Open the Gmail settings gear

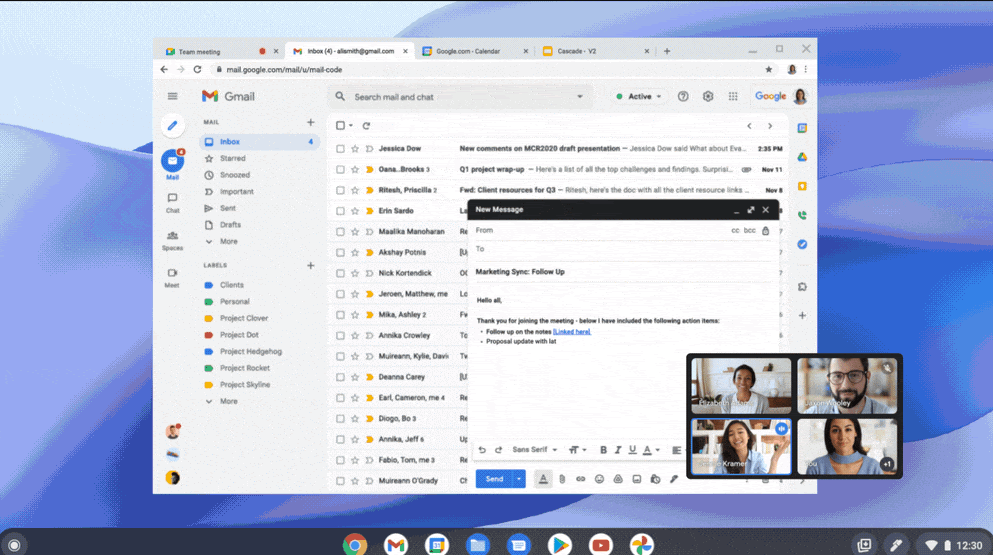click(708, 97)
